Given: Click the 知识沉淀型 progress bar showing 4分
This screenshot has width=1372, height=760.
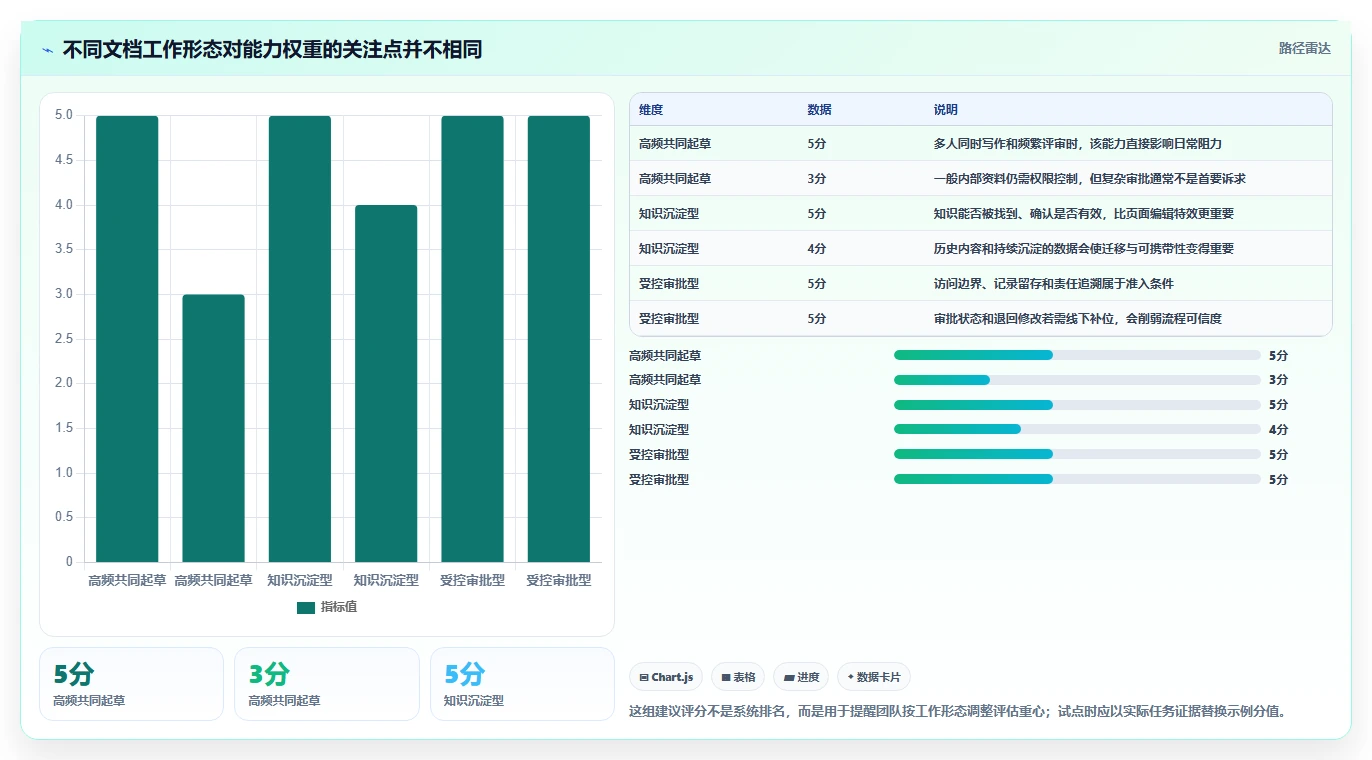Looking at the screenshot, I should coord(1077,429).
